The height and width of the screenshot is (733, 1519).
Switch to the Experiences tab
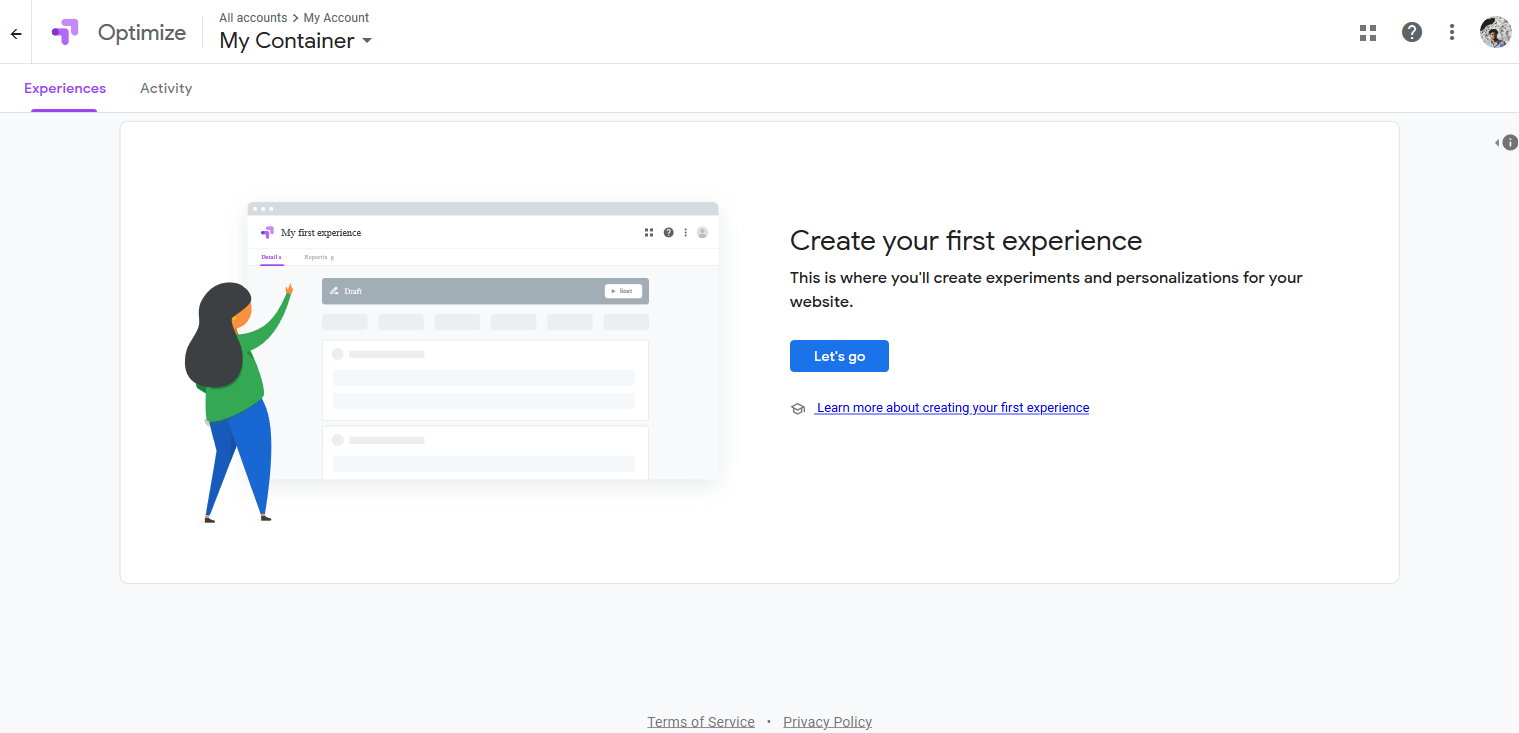65,88
